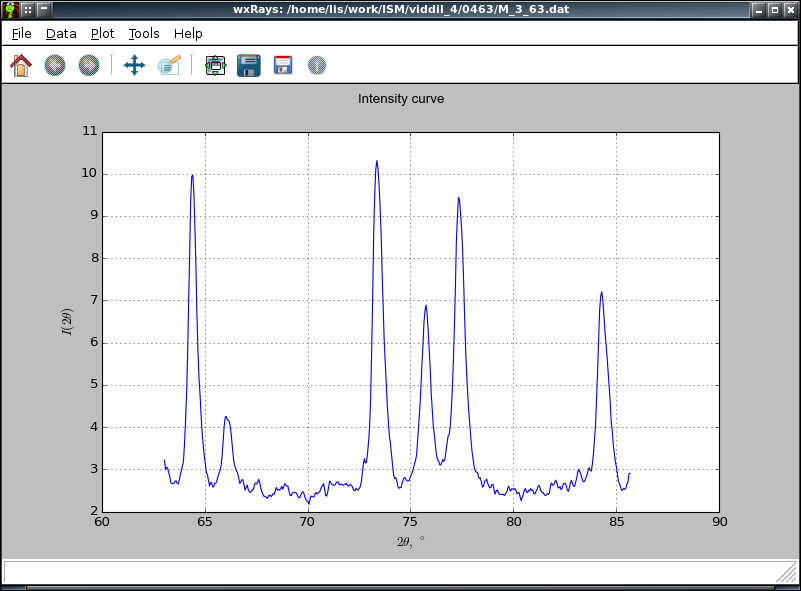Image resolution: width=801 pixels, height=591 pixels.
Task: Click the blue floppy save icon
Action: 249,66
